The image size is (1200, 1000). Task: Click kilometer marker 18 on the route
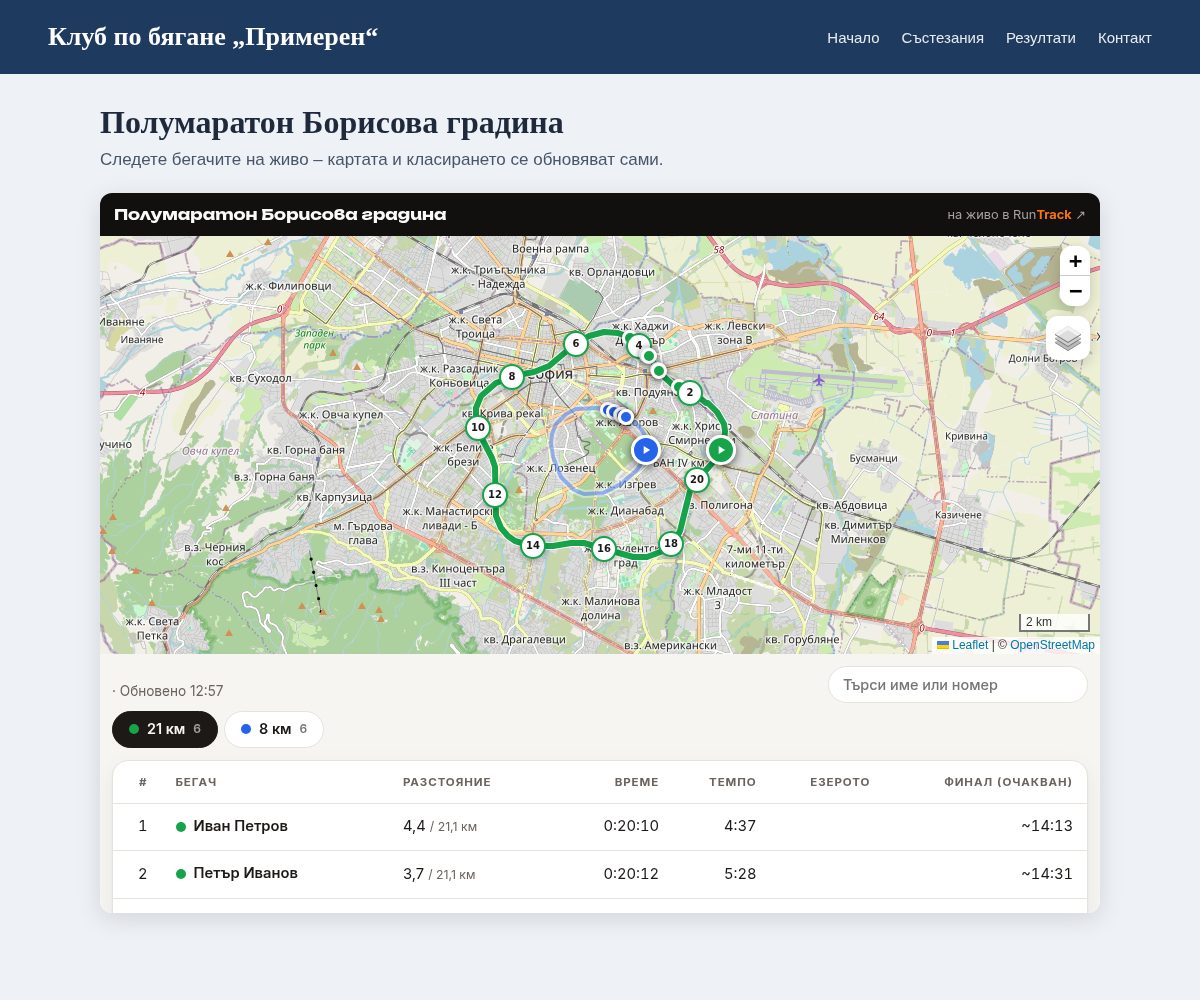[671, 544]
